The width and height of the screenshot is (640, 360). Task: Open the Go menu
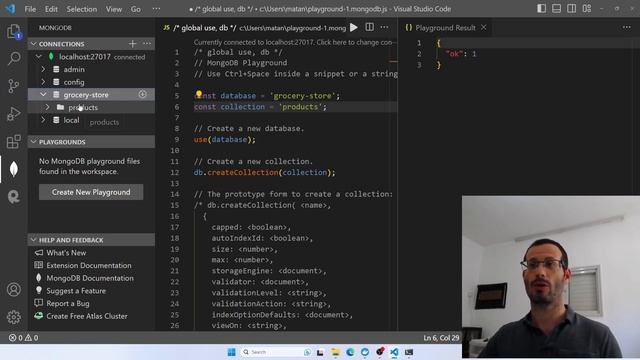(136, 9)
